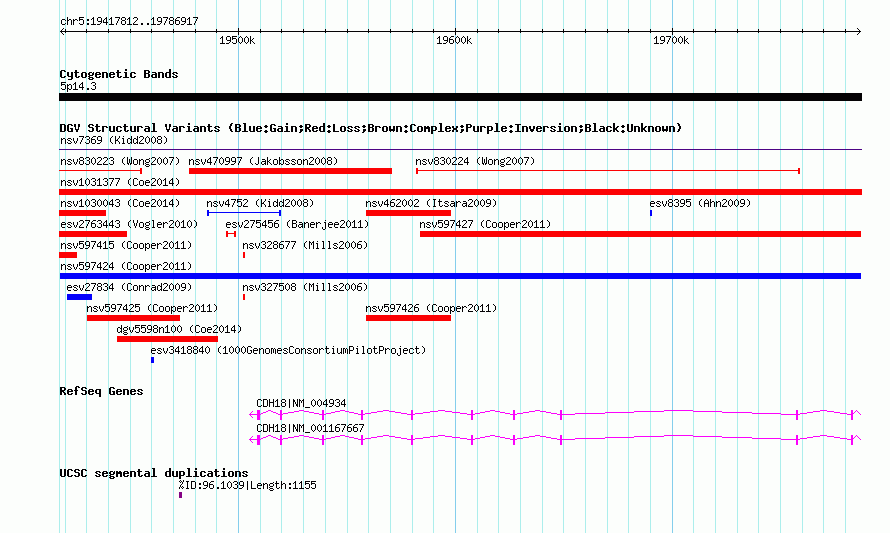Select esv2763443 (Vogler2010) label

[x=129, y=224]
